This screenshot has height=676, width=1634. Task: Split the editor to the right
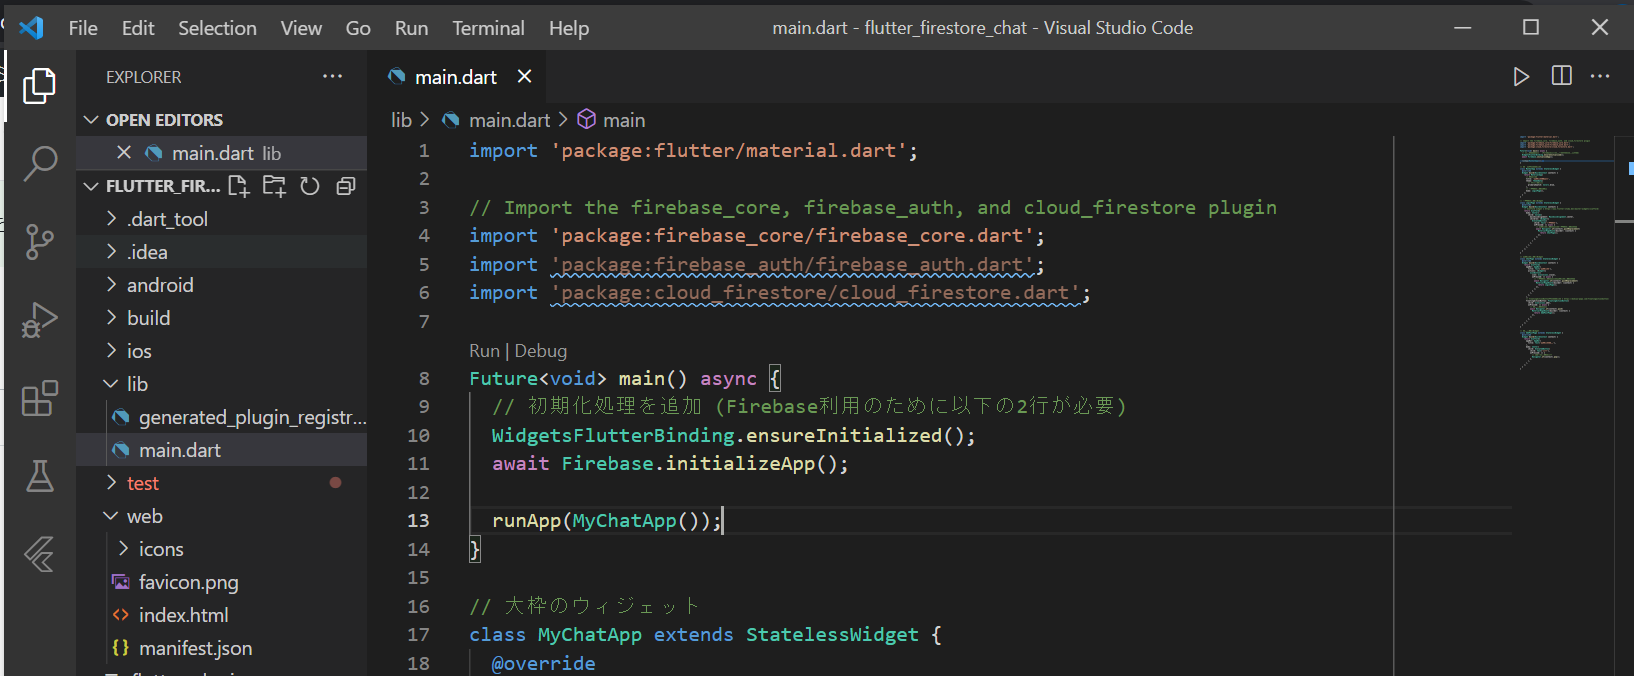pos(1561,76)
